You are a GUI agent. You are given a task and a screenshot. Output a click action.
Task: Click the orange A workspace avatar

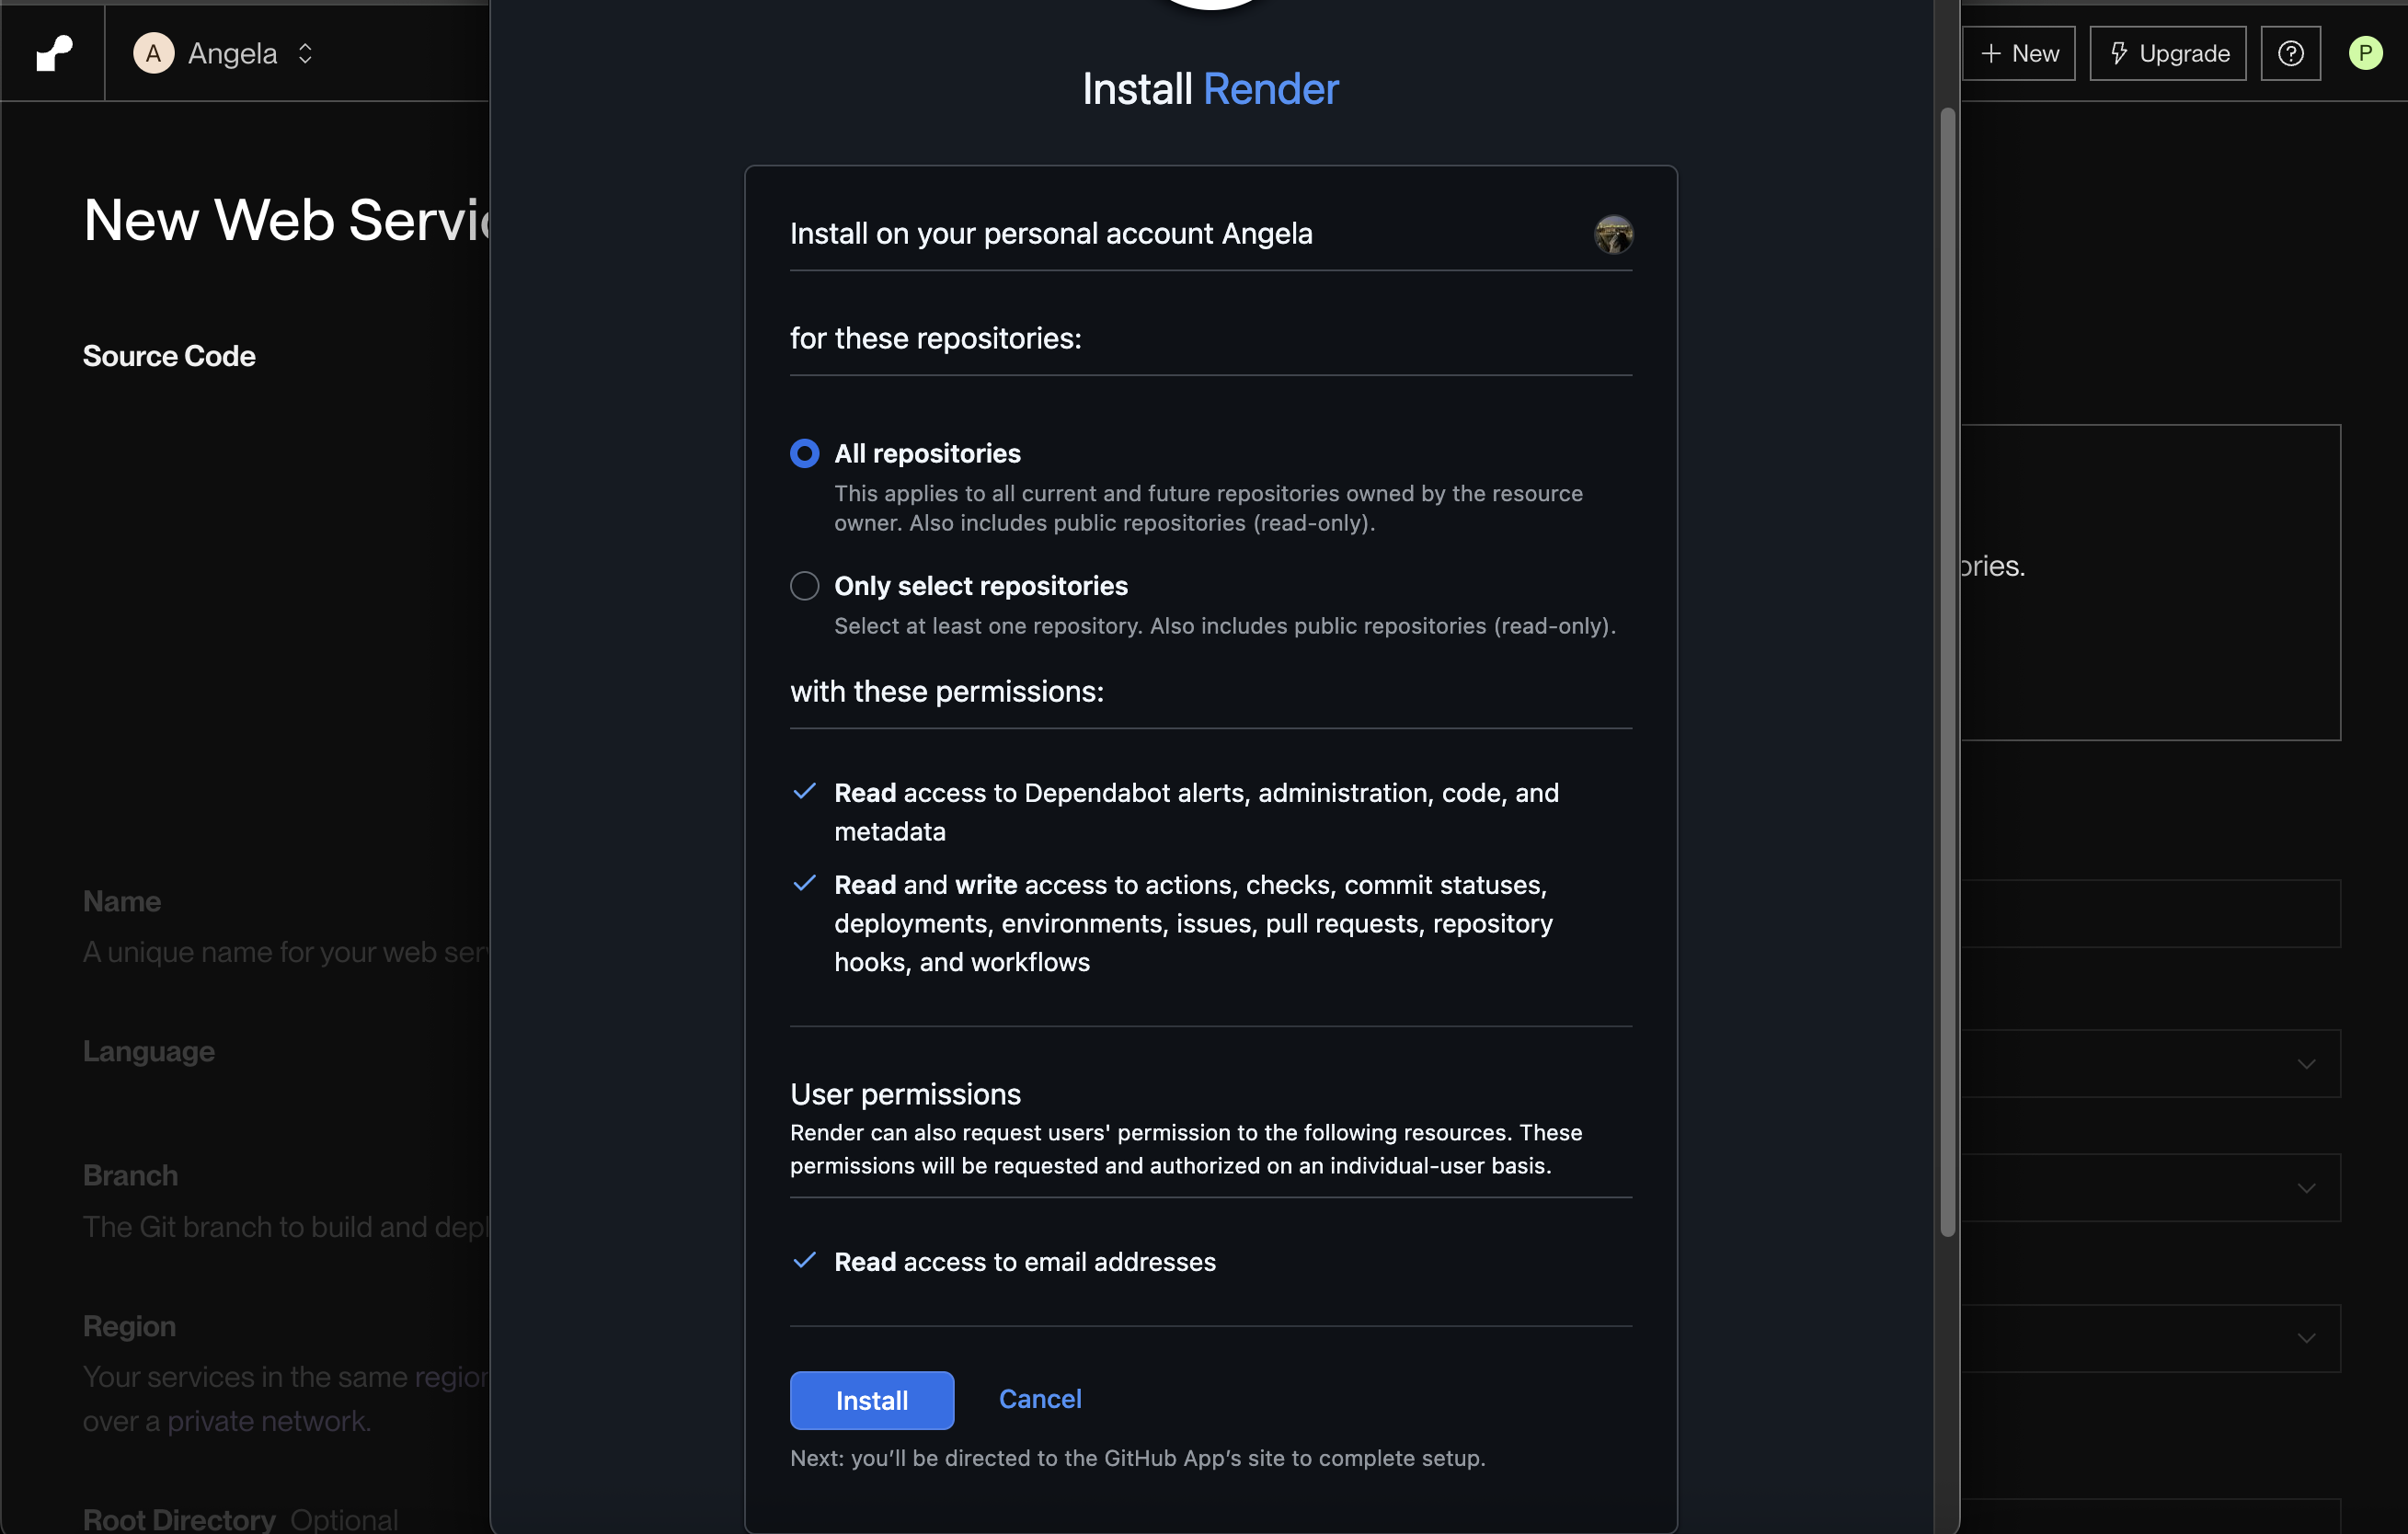[x=153, y=53]
